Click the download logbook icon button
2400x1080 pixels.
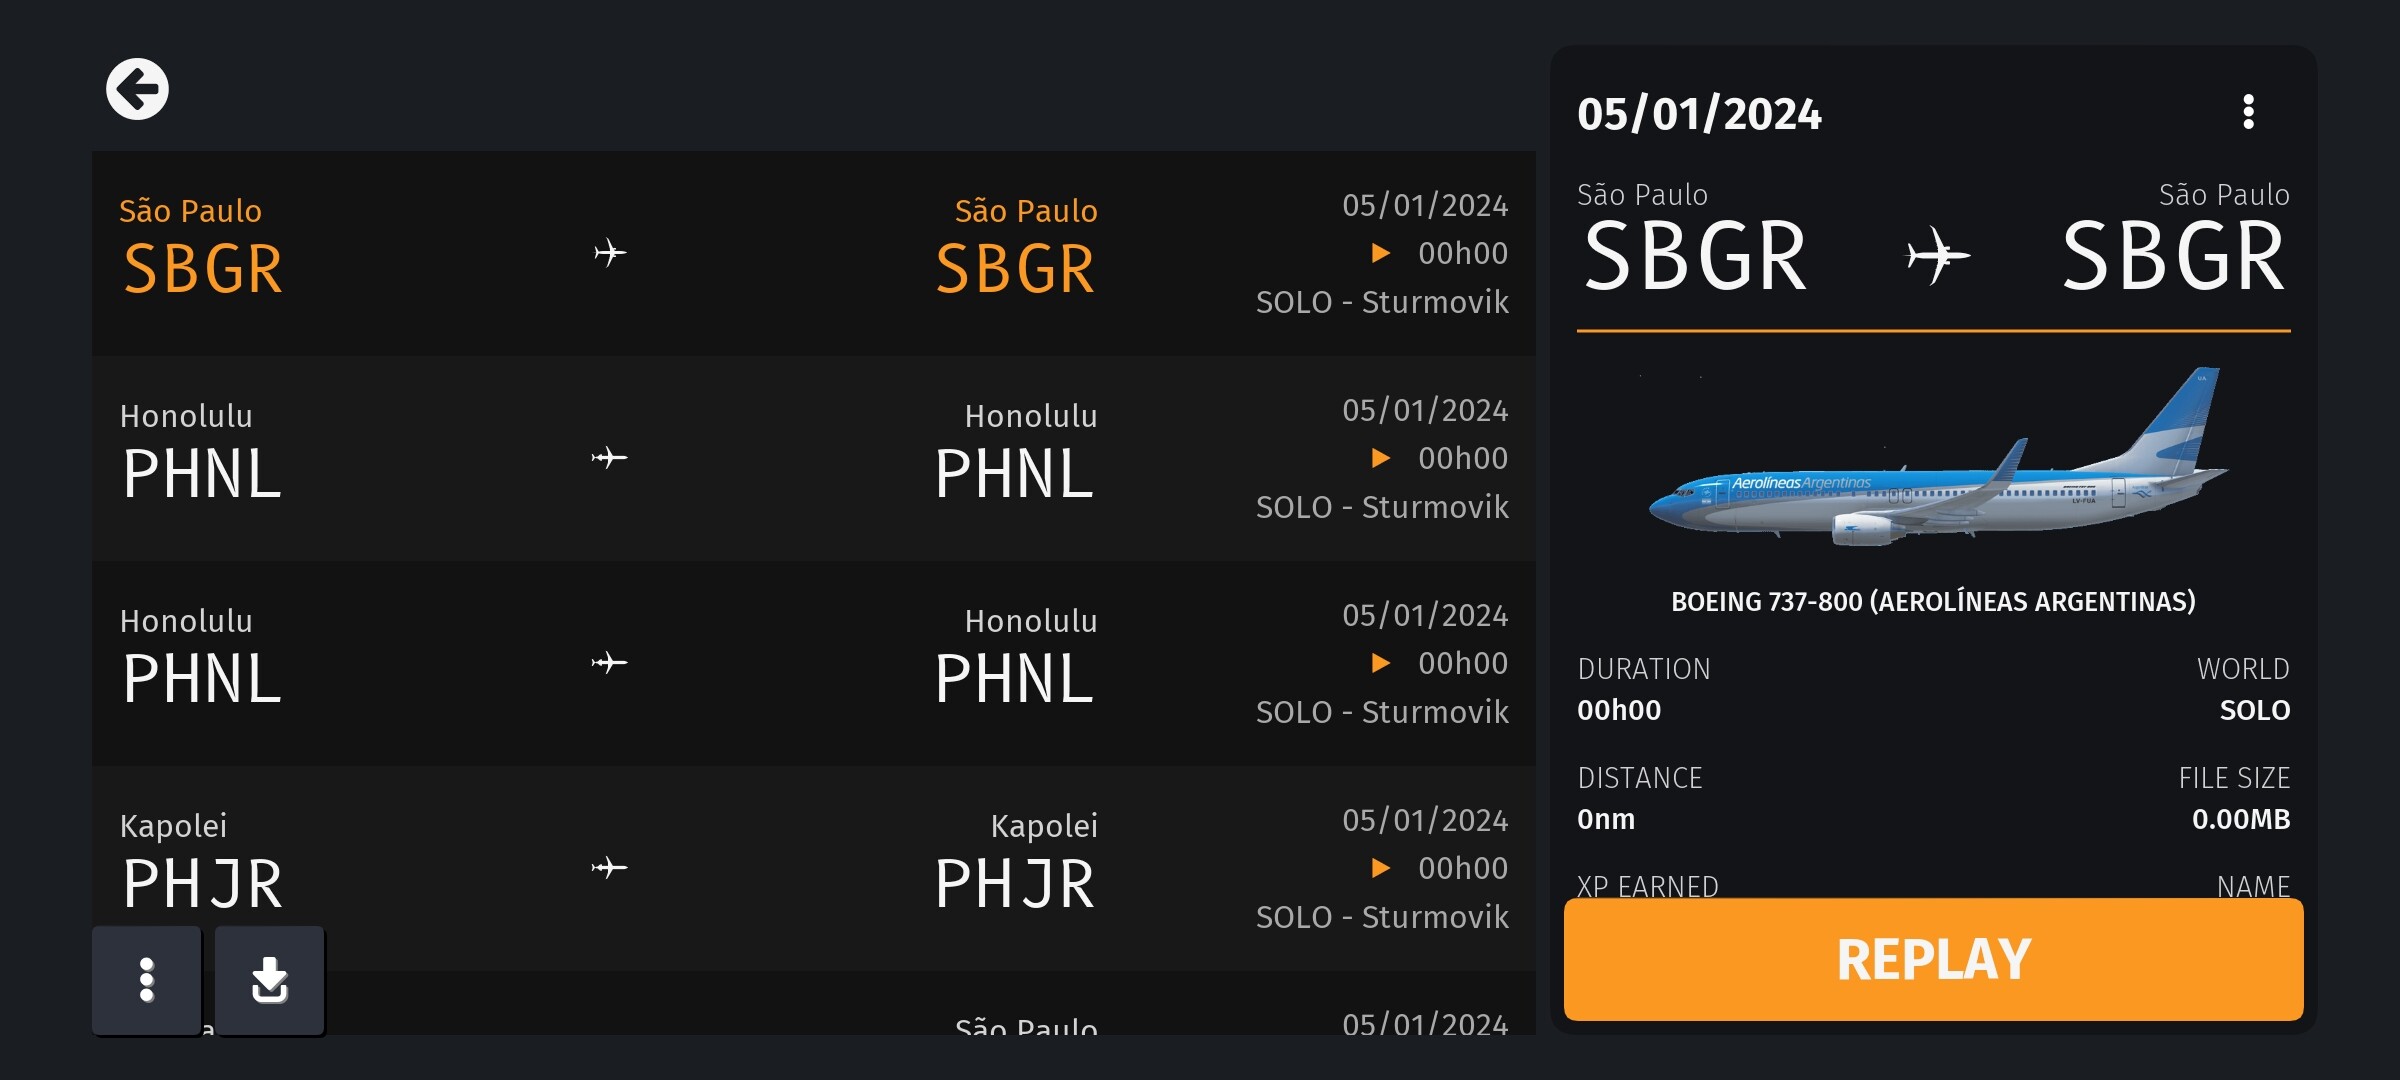coord(270,980)
